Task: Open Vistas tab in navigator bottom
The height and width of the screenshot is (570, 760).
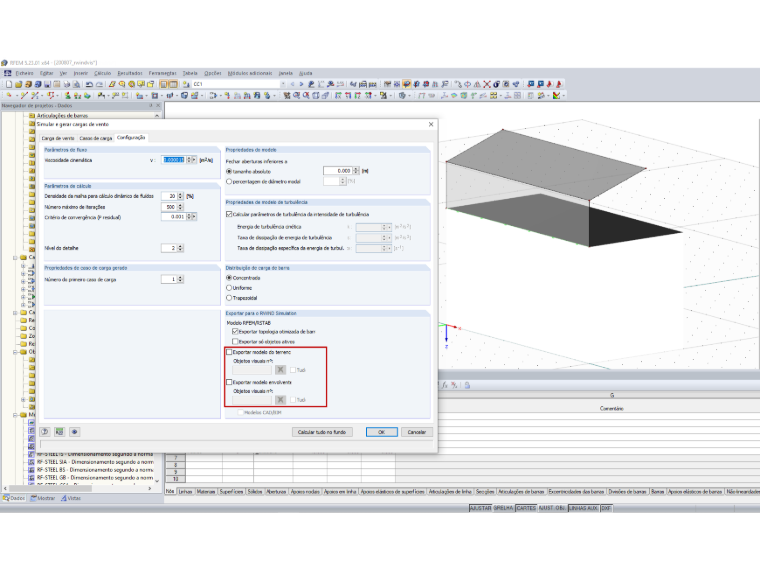Action: pyautogui.click(x=71, y=498)
